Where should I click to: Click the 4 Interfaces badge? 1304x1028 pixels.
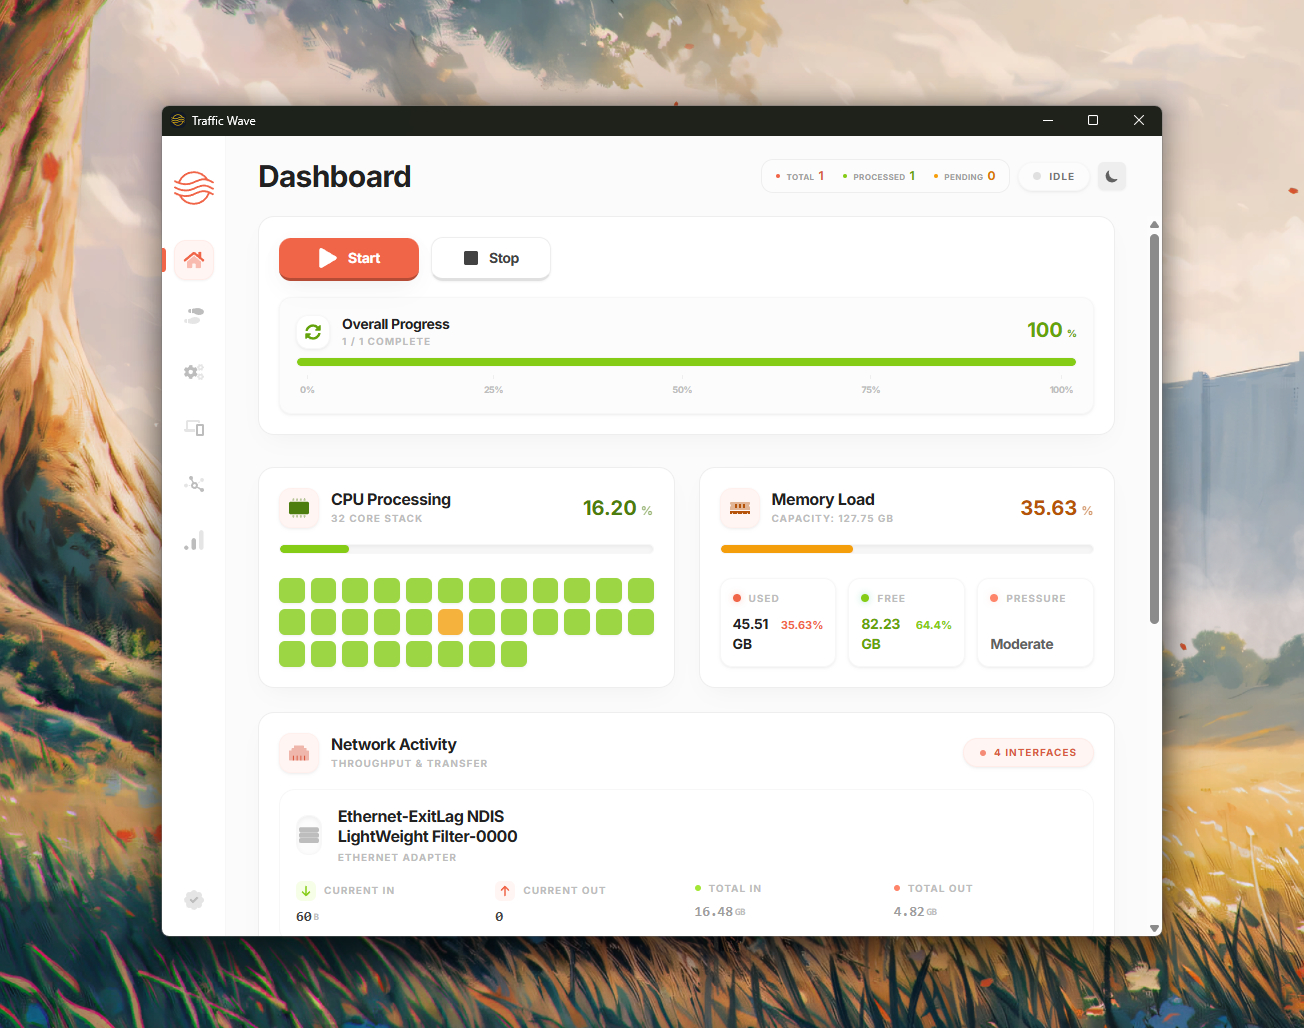pos(1028,753)
